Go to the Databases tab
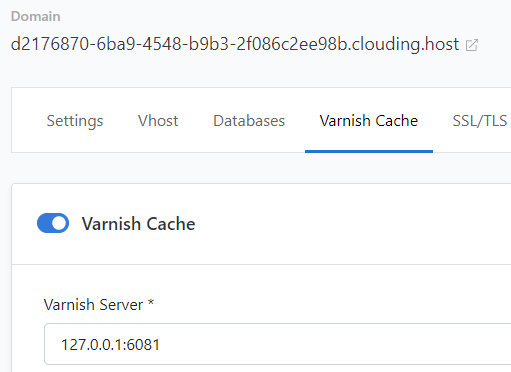 249,121
